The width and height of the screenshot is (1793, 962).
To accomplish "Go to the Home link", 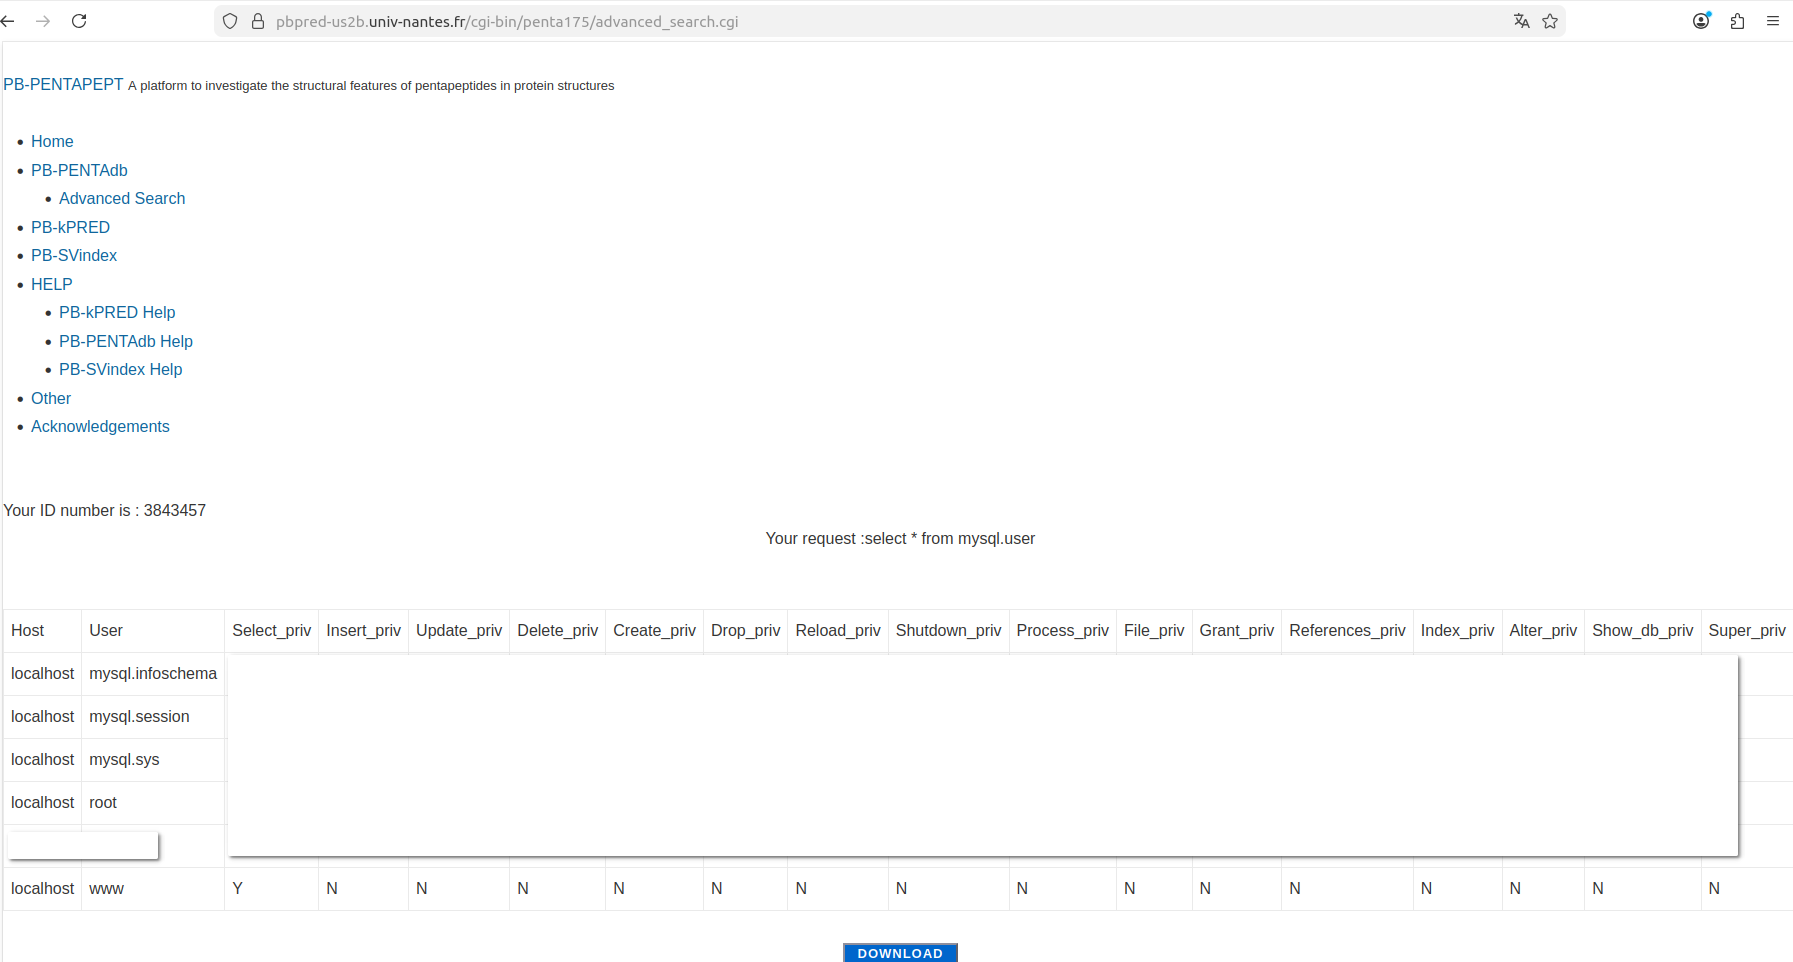I will click(52, 142).
